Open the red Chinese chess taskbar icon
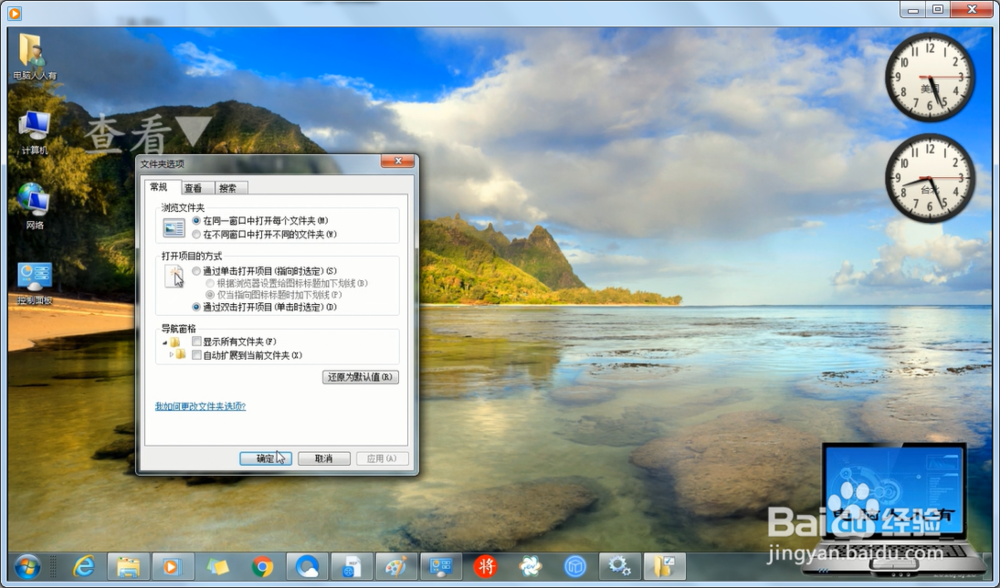This screenshot has width=1000, height=588. pyautogui.click(x=485, y=566)
